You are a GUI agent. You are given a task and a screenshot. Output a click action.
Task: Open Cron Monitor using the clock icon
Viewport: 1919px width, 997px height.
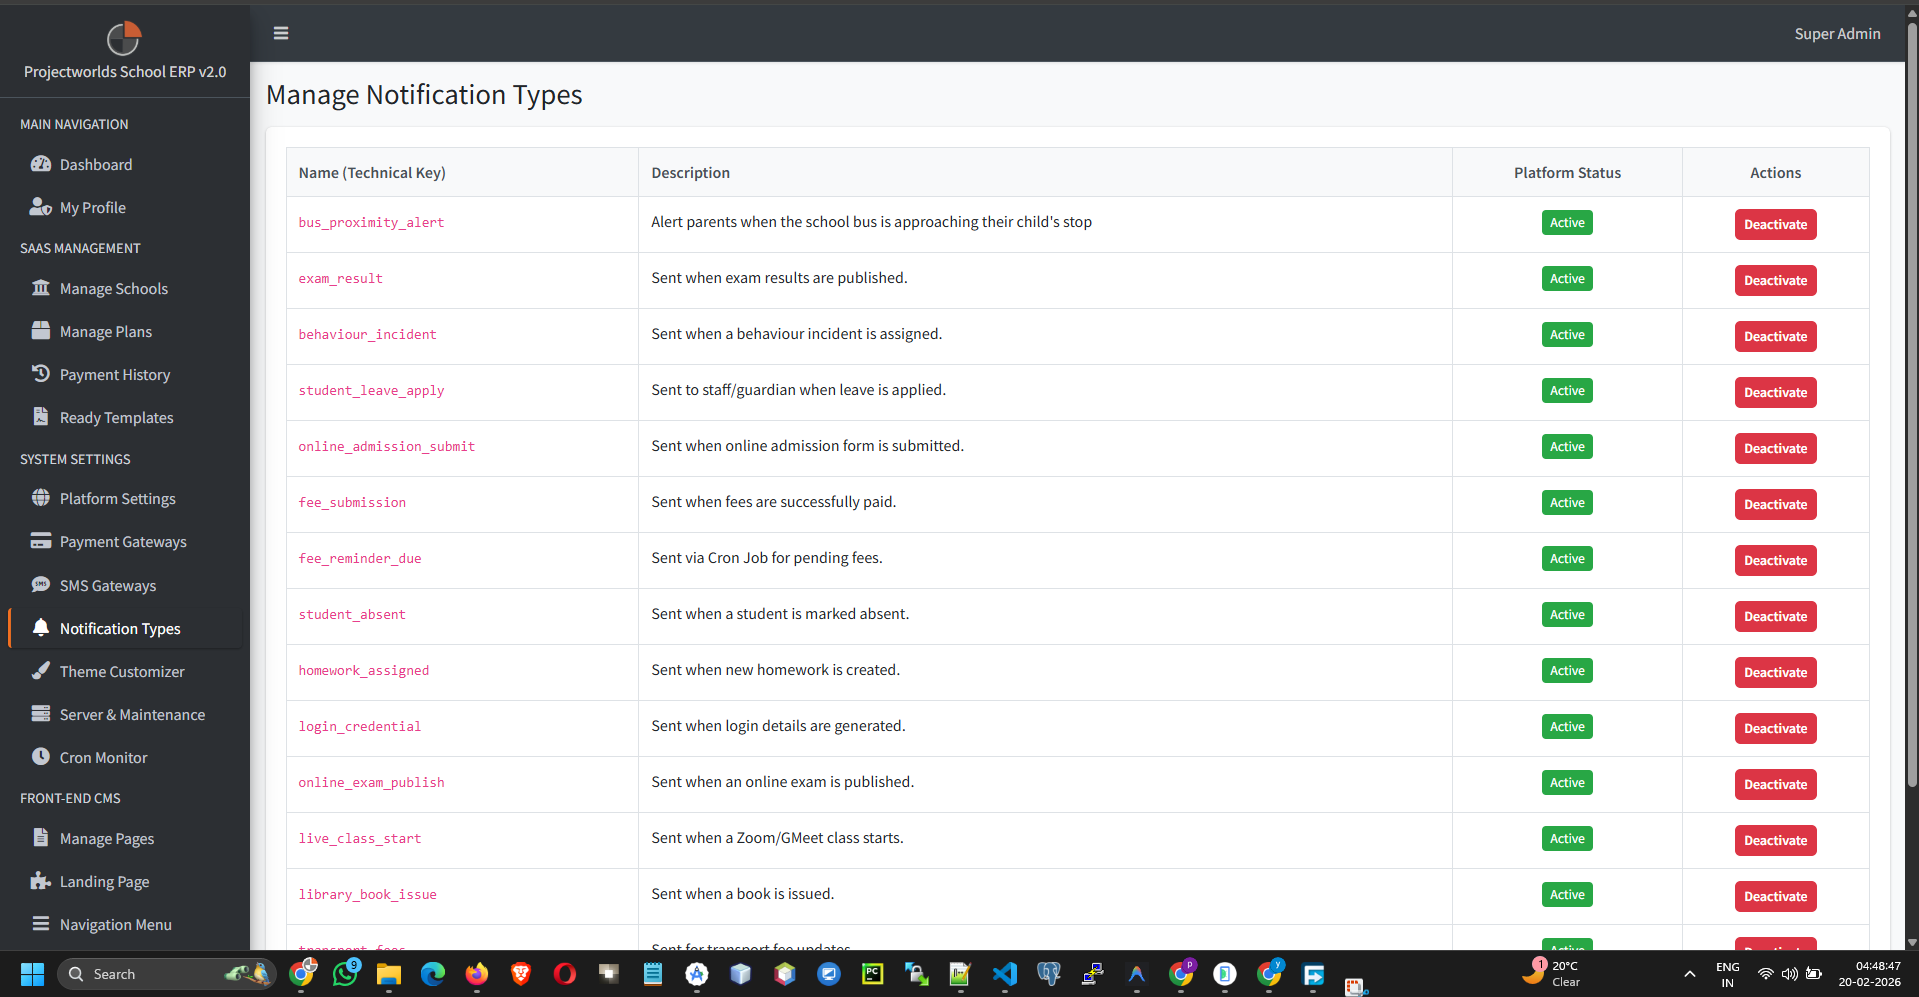(41, 757)
